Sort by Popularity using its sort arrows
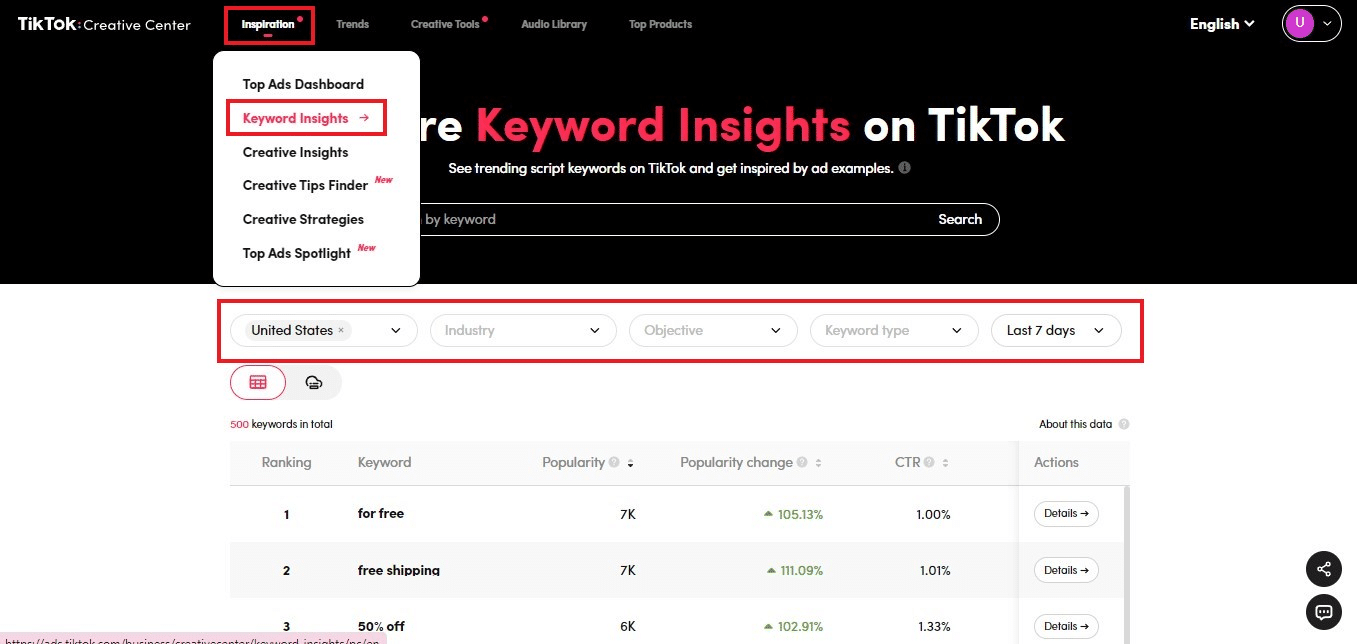This screenshot has height=644, width=1357. [x=629, y=463]
